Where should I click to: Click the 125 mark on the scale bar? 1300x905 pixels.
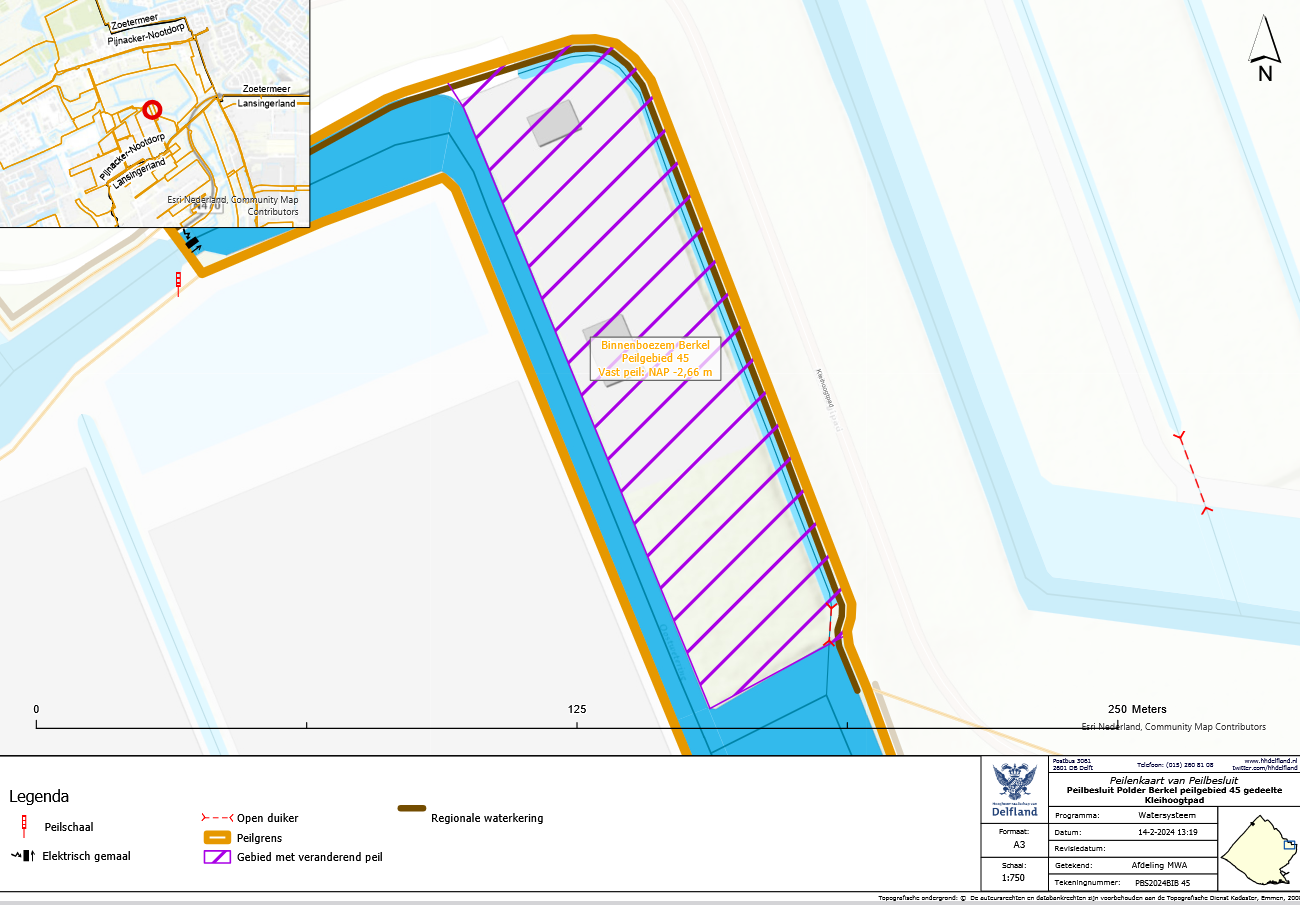tap(577, 709)
